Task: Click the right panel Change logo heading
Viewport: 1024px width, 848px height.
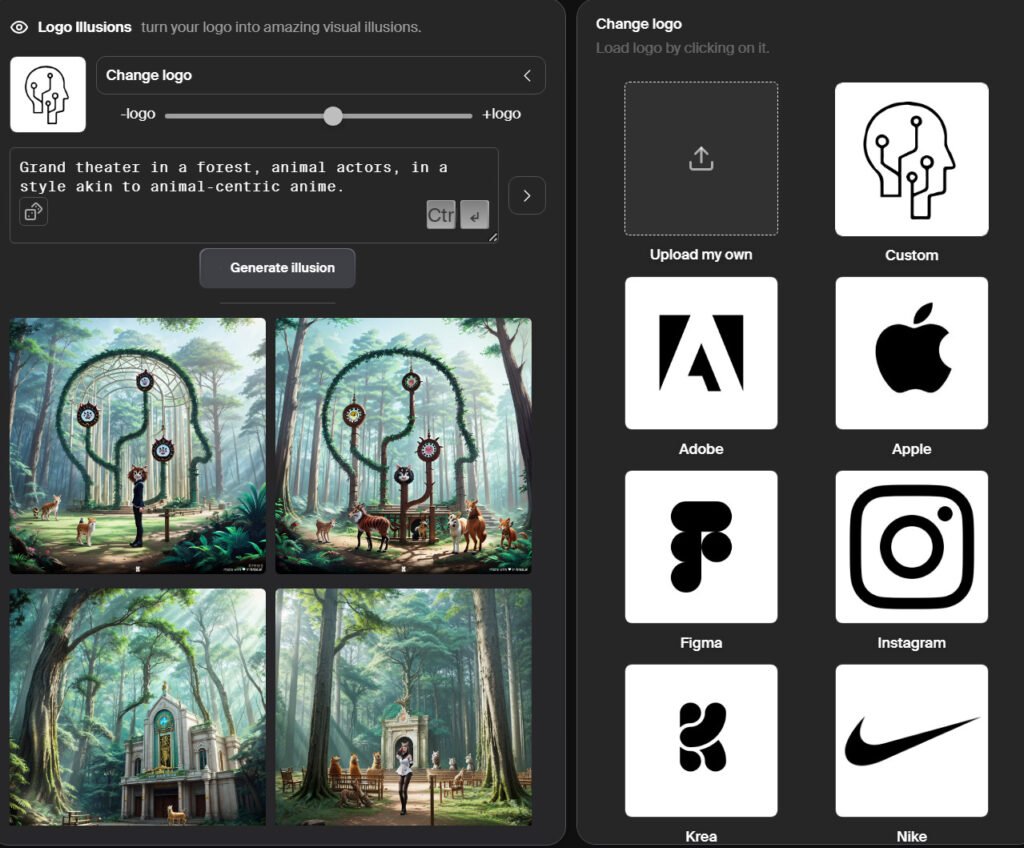Action: (x=639, y=24)
